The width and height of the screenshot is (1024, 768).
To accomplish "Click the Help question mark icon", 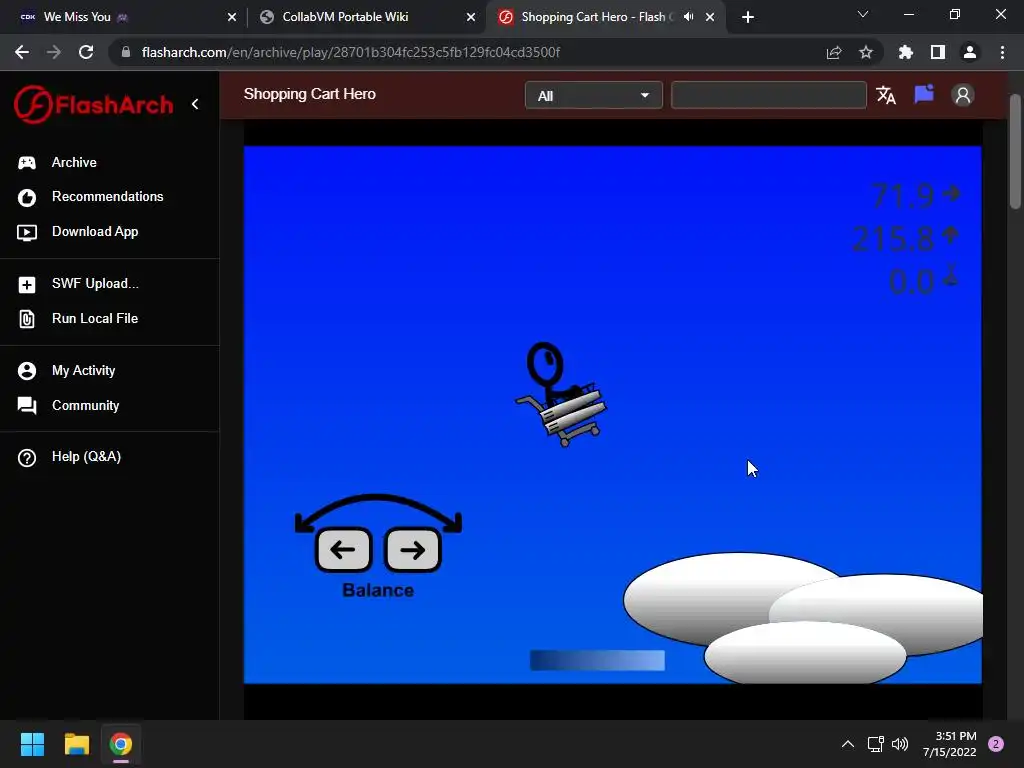I will [27, 458].
